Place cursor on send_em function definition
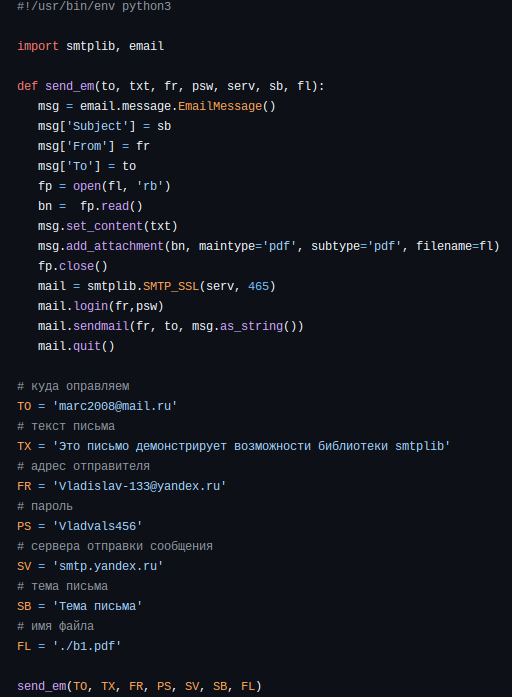The image size is (512, 697). pyautogui.click(x=70, y=86)
